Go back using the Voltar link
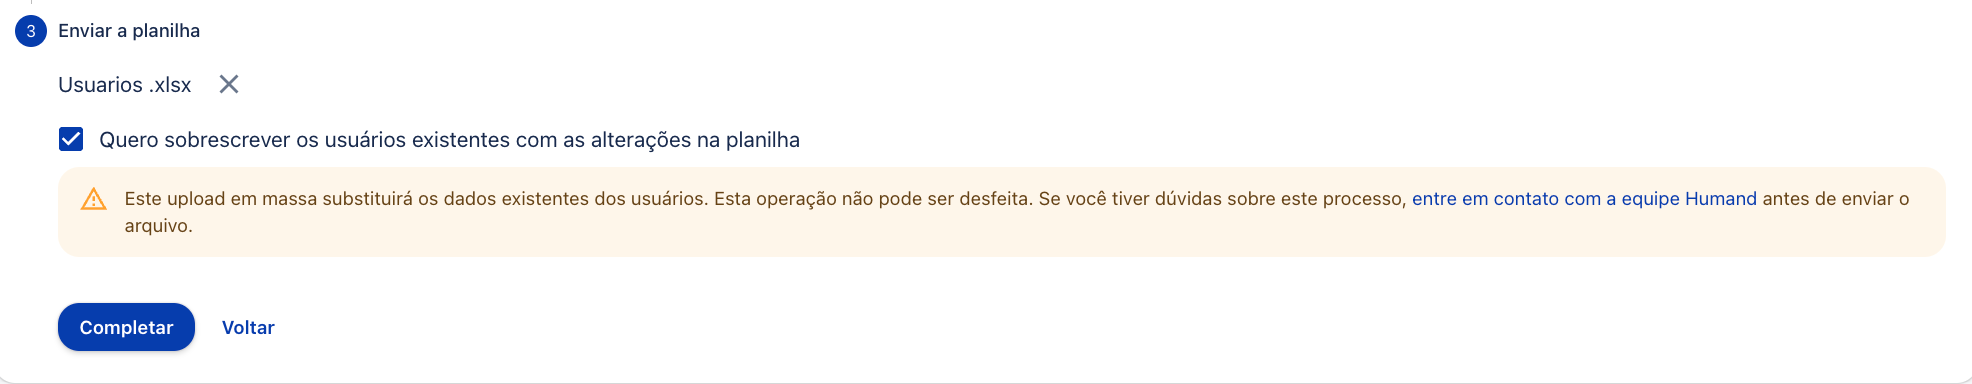 click(x=248, y=327)
